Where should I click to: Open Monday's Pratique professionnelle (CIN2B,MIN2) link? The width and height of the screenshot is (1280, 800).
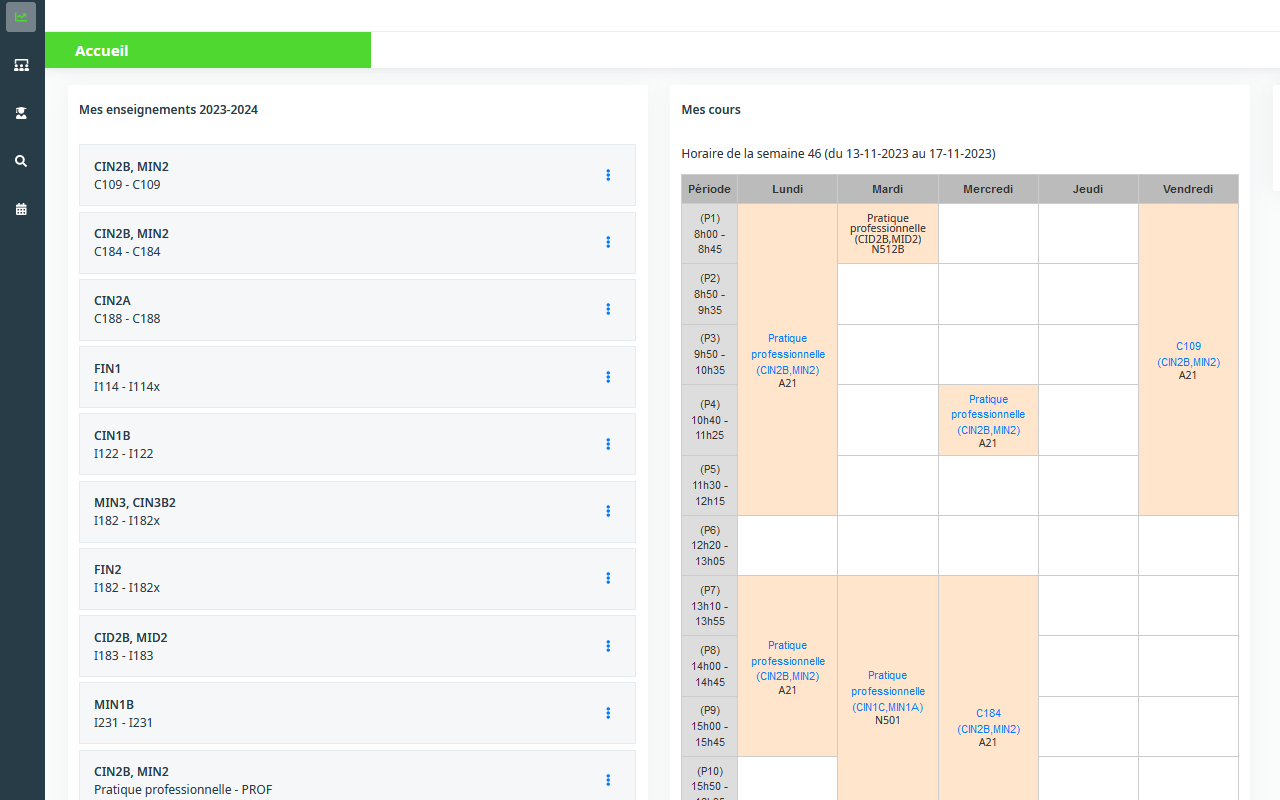[787, 354]
